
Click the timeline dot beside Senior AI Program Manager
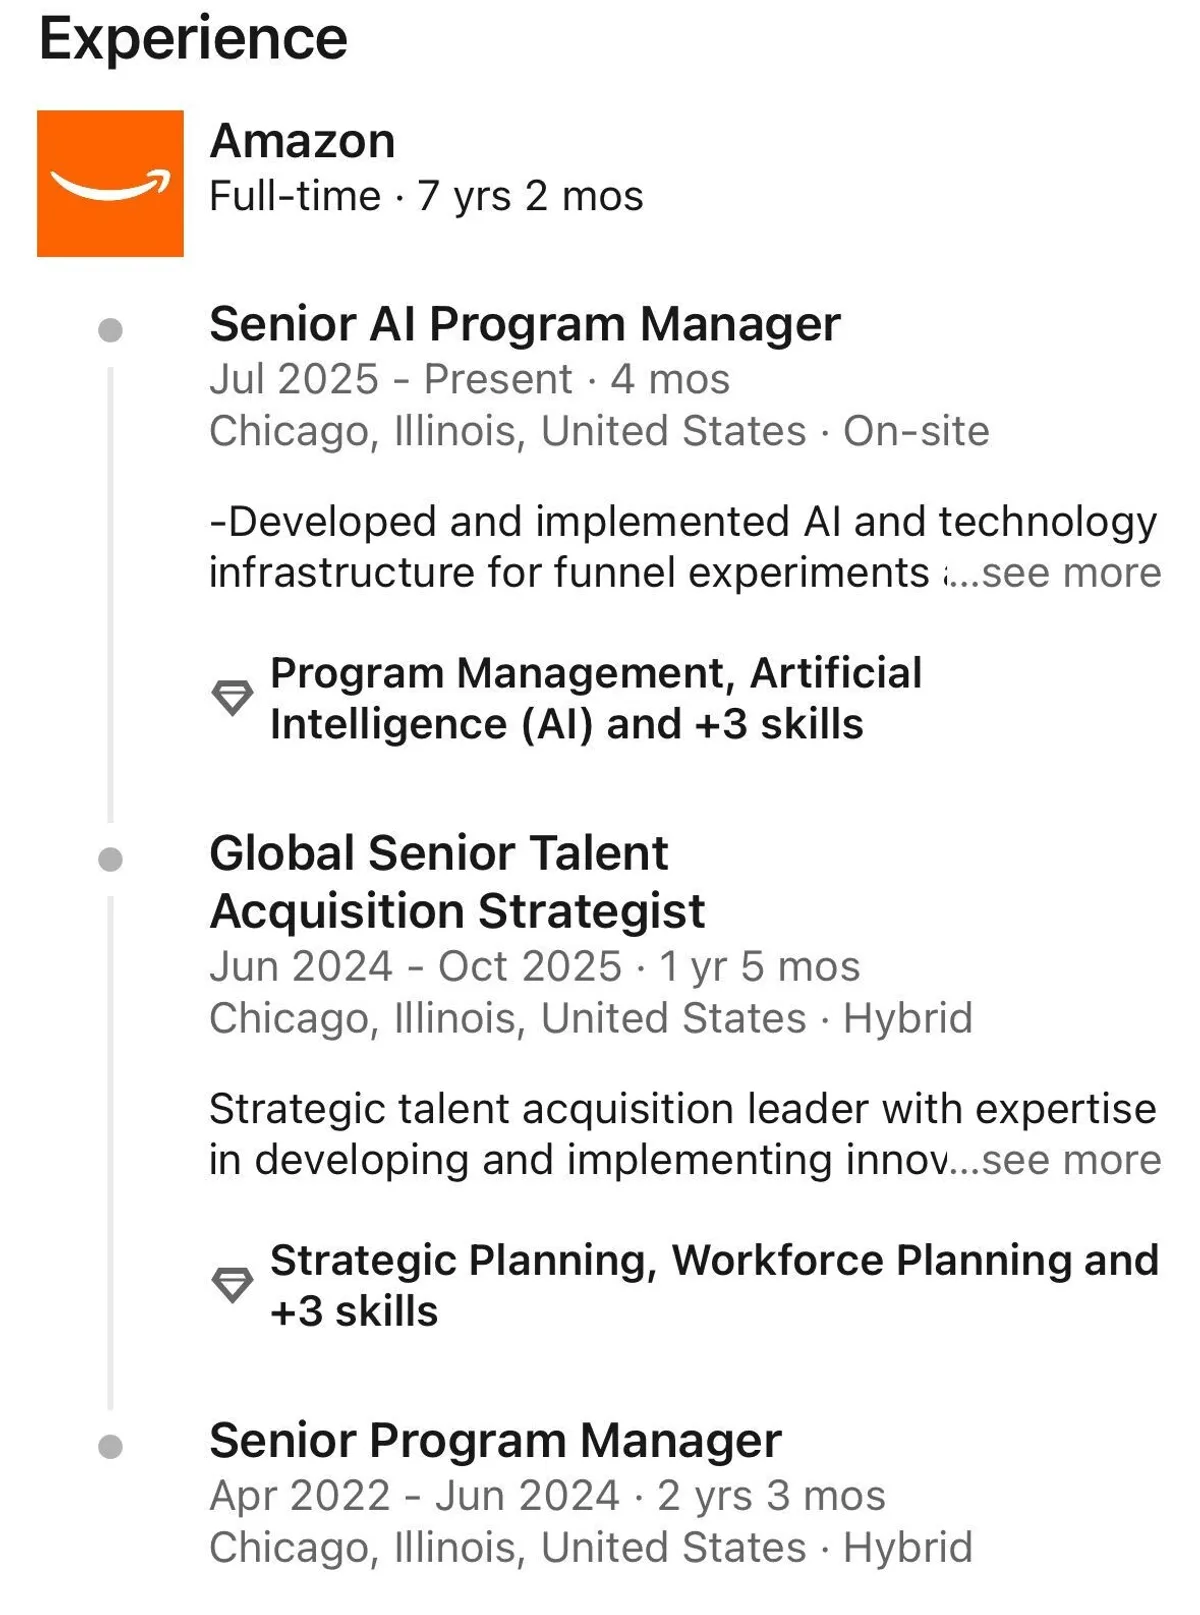(x=111, y=330)
